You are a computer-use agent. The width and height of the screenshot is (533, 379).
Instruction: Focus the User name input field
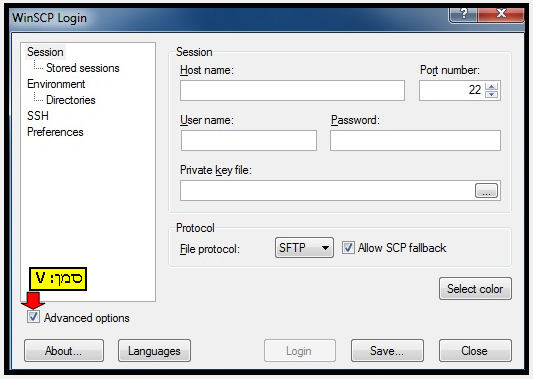[x=249, y=140]
